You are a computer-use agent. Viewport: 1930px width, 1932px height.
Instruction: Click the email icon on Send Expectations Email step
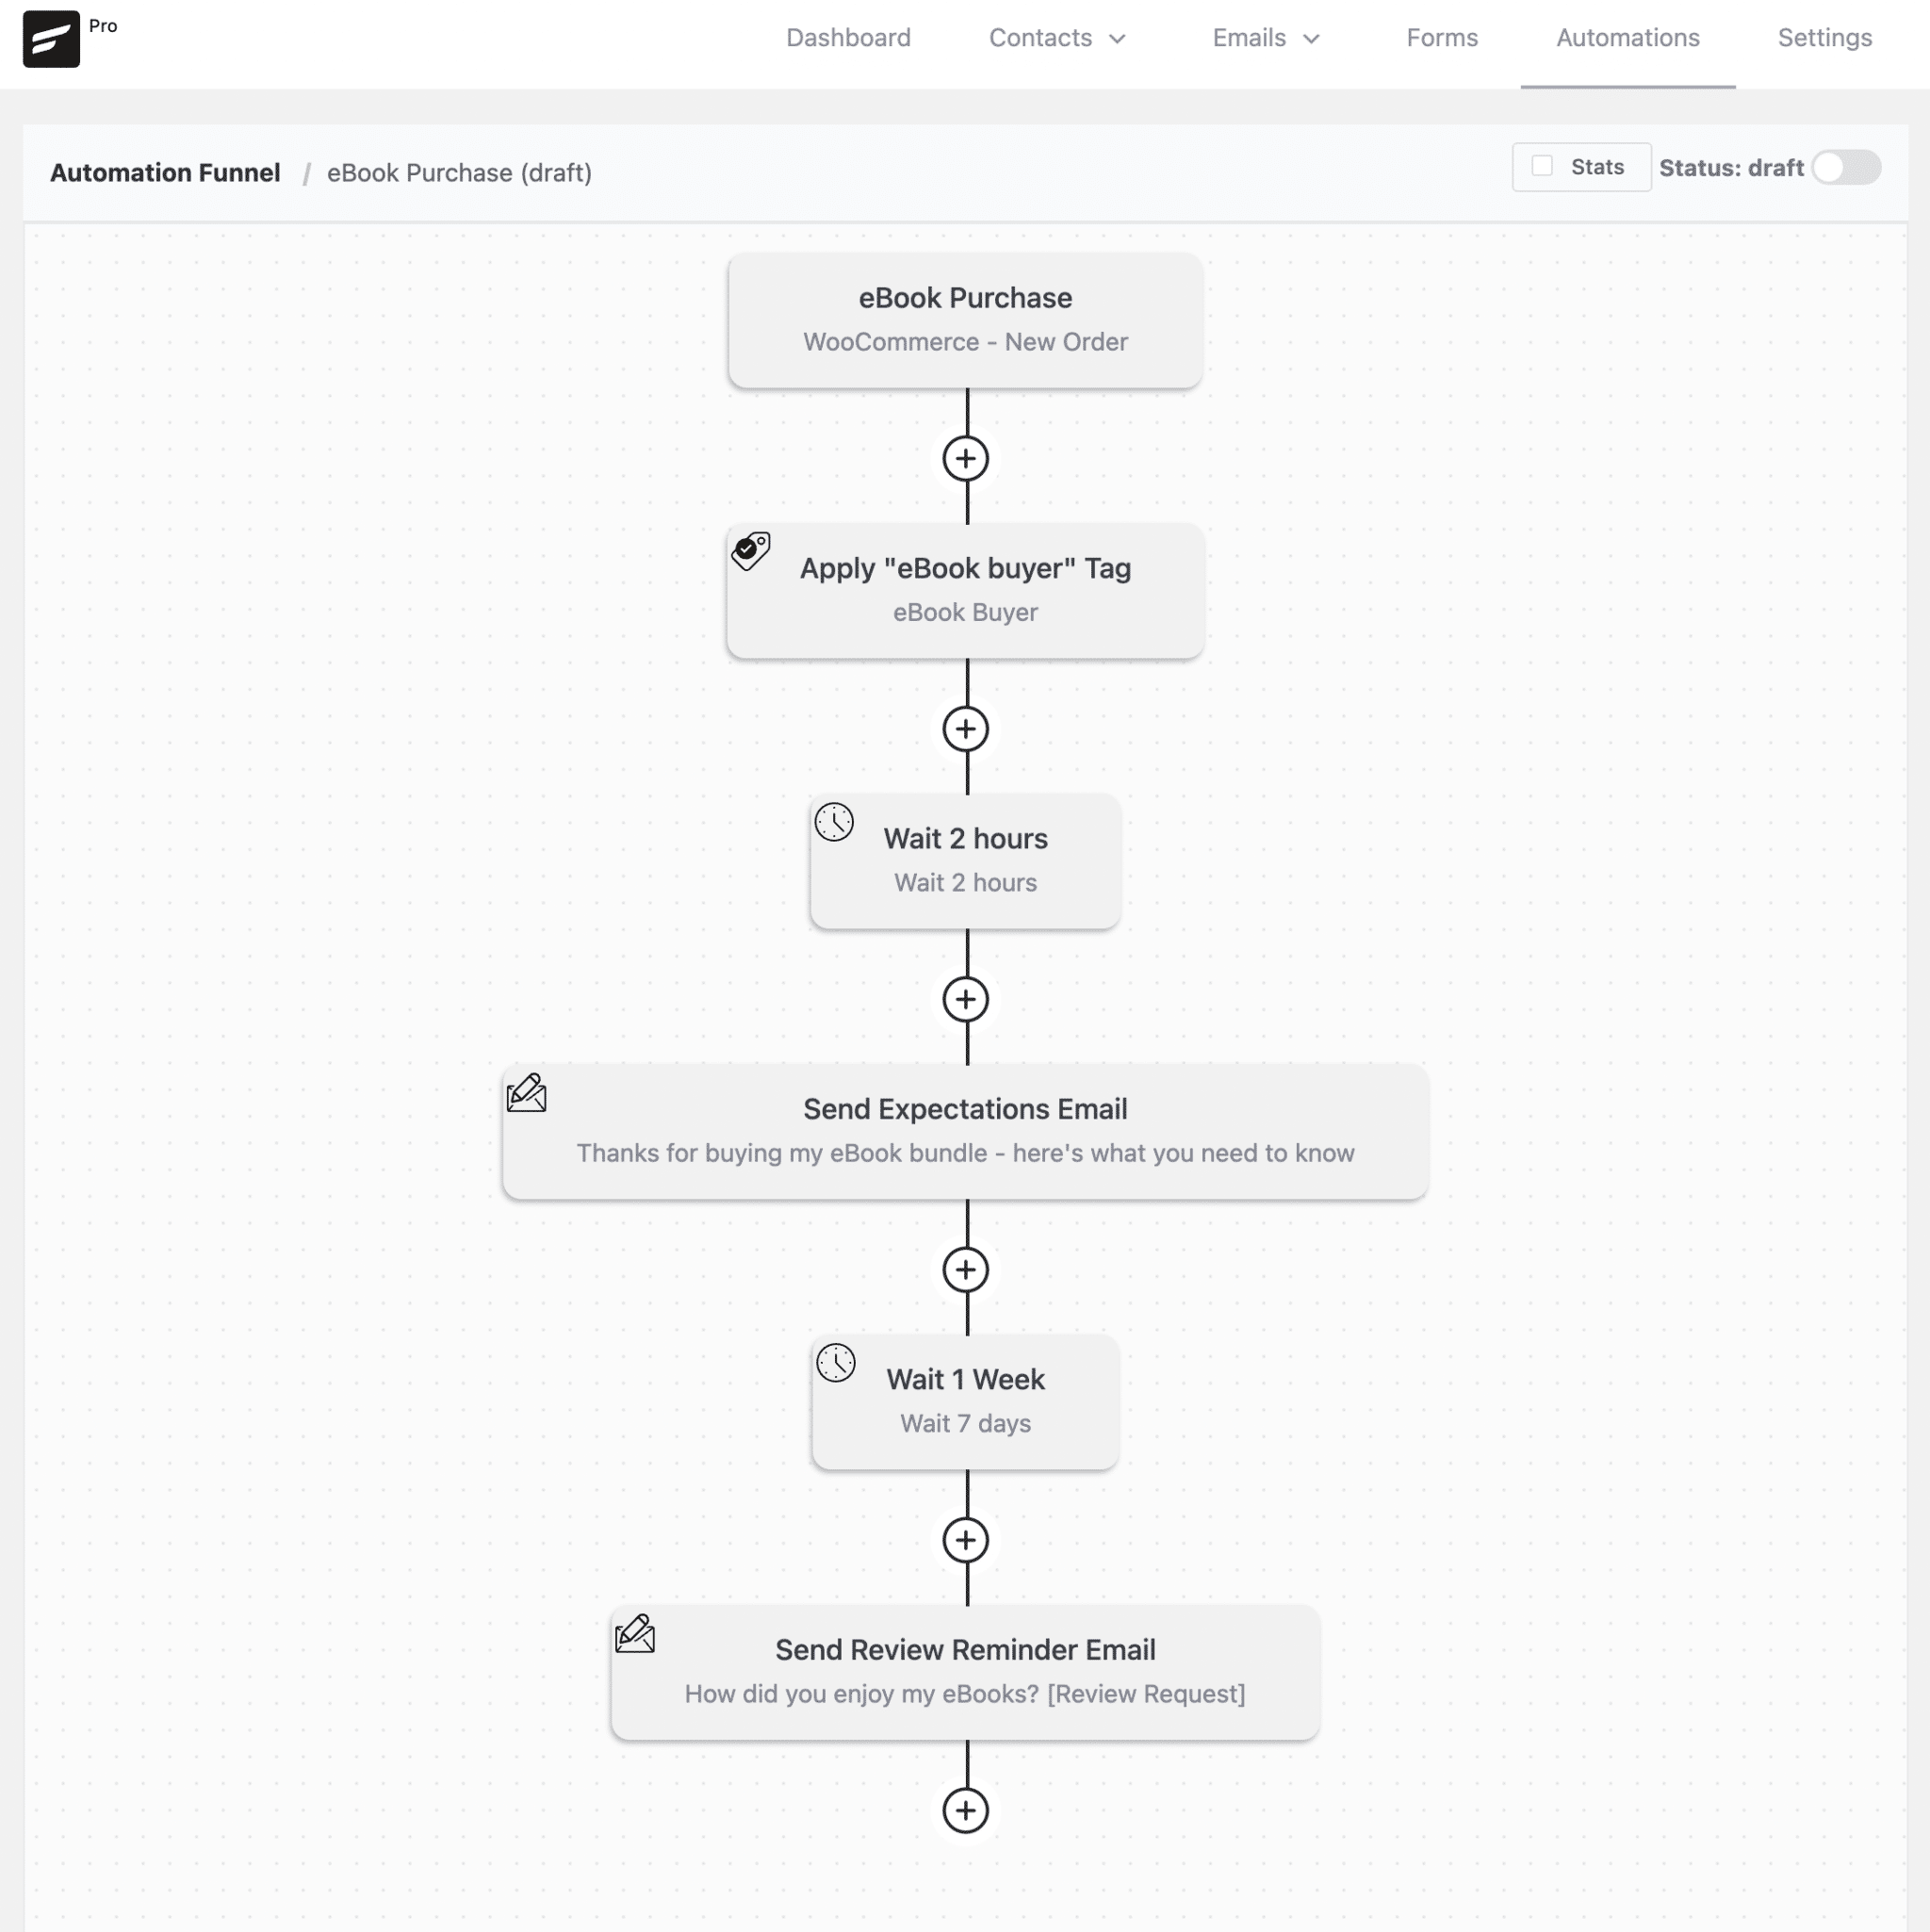(x=527, y=1093)
